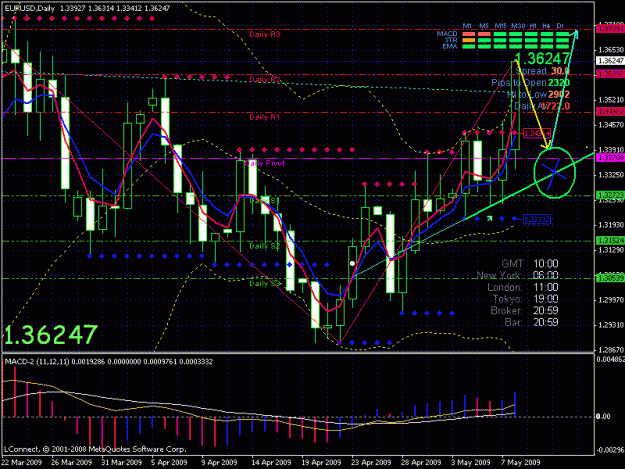The width and height of the screenshot is (625, 469).
Task: Click the Bar 20:59 clock line
Action: [x=531, y=322]
